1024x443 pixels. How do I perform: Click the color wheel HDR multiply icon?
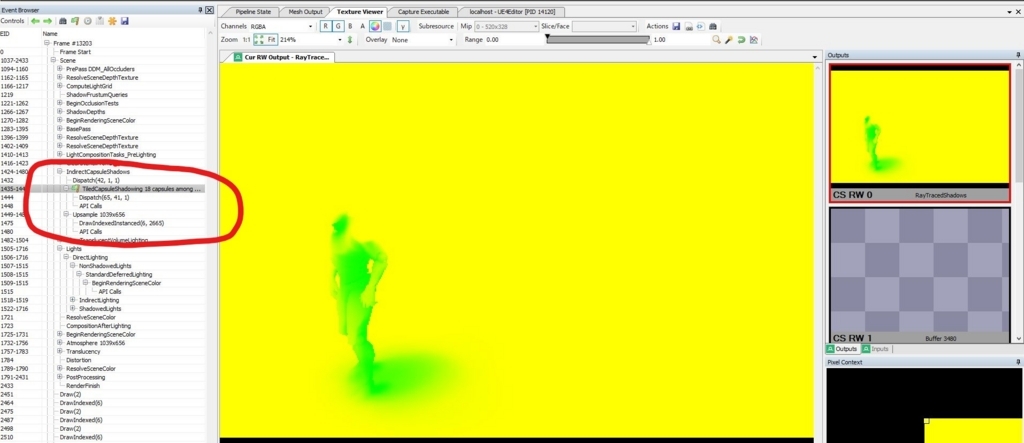[375, 26]
